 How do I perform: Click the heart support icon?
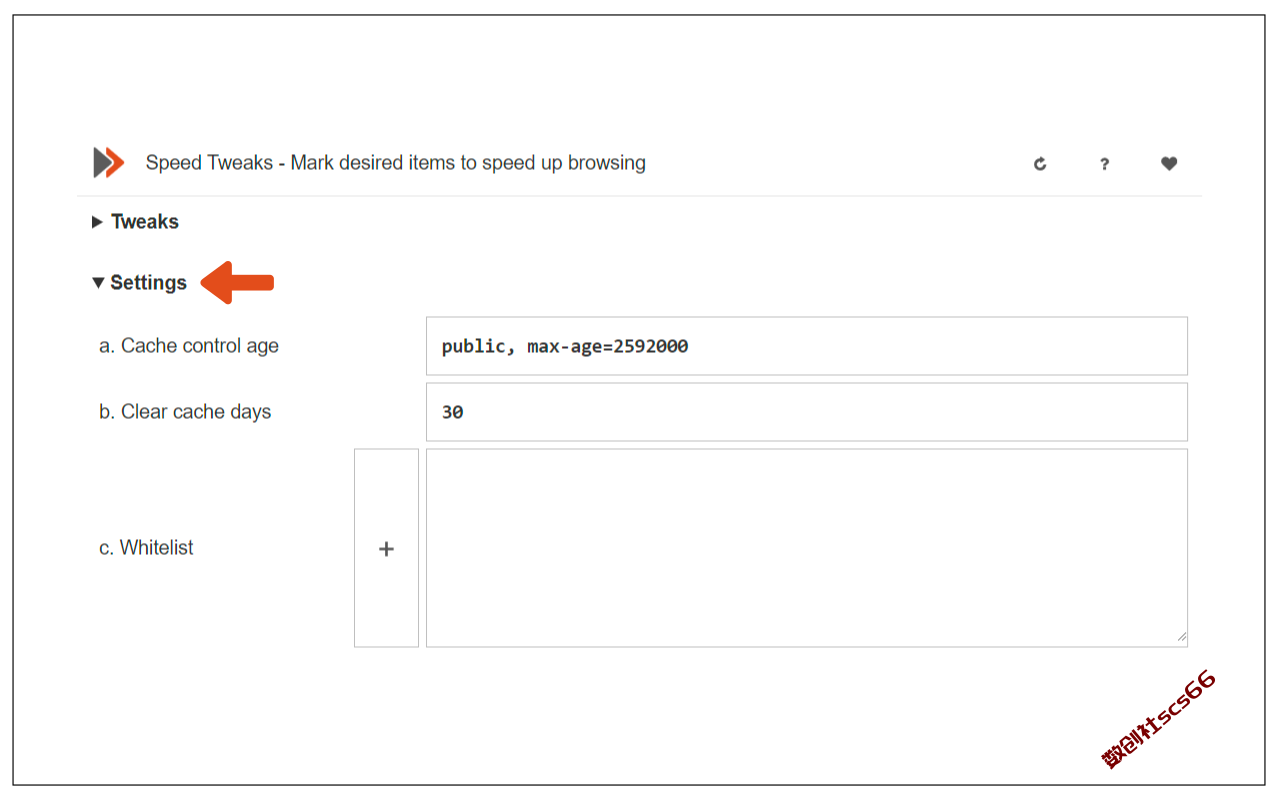click(1169, 163)
